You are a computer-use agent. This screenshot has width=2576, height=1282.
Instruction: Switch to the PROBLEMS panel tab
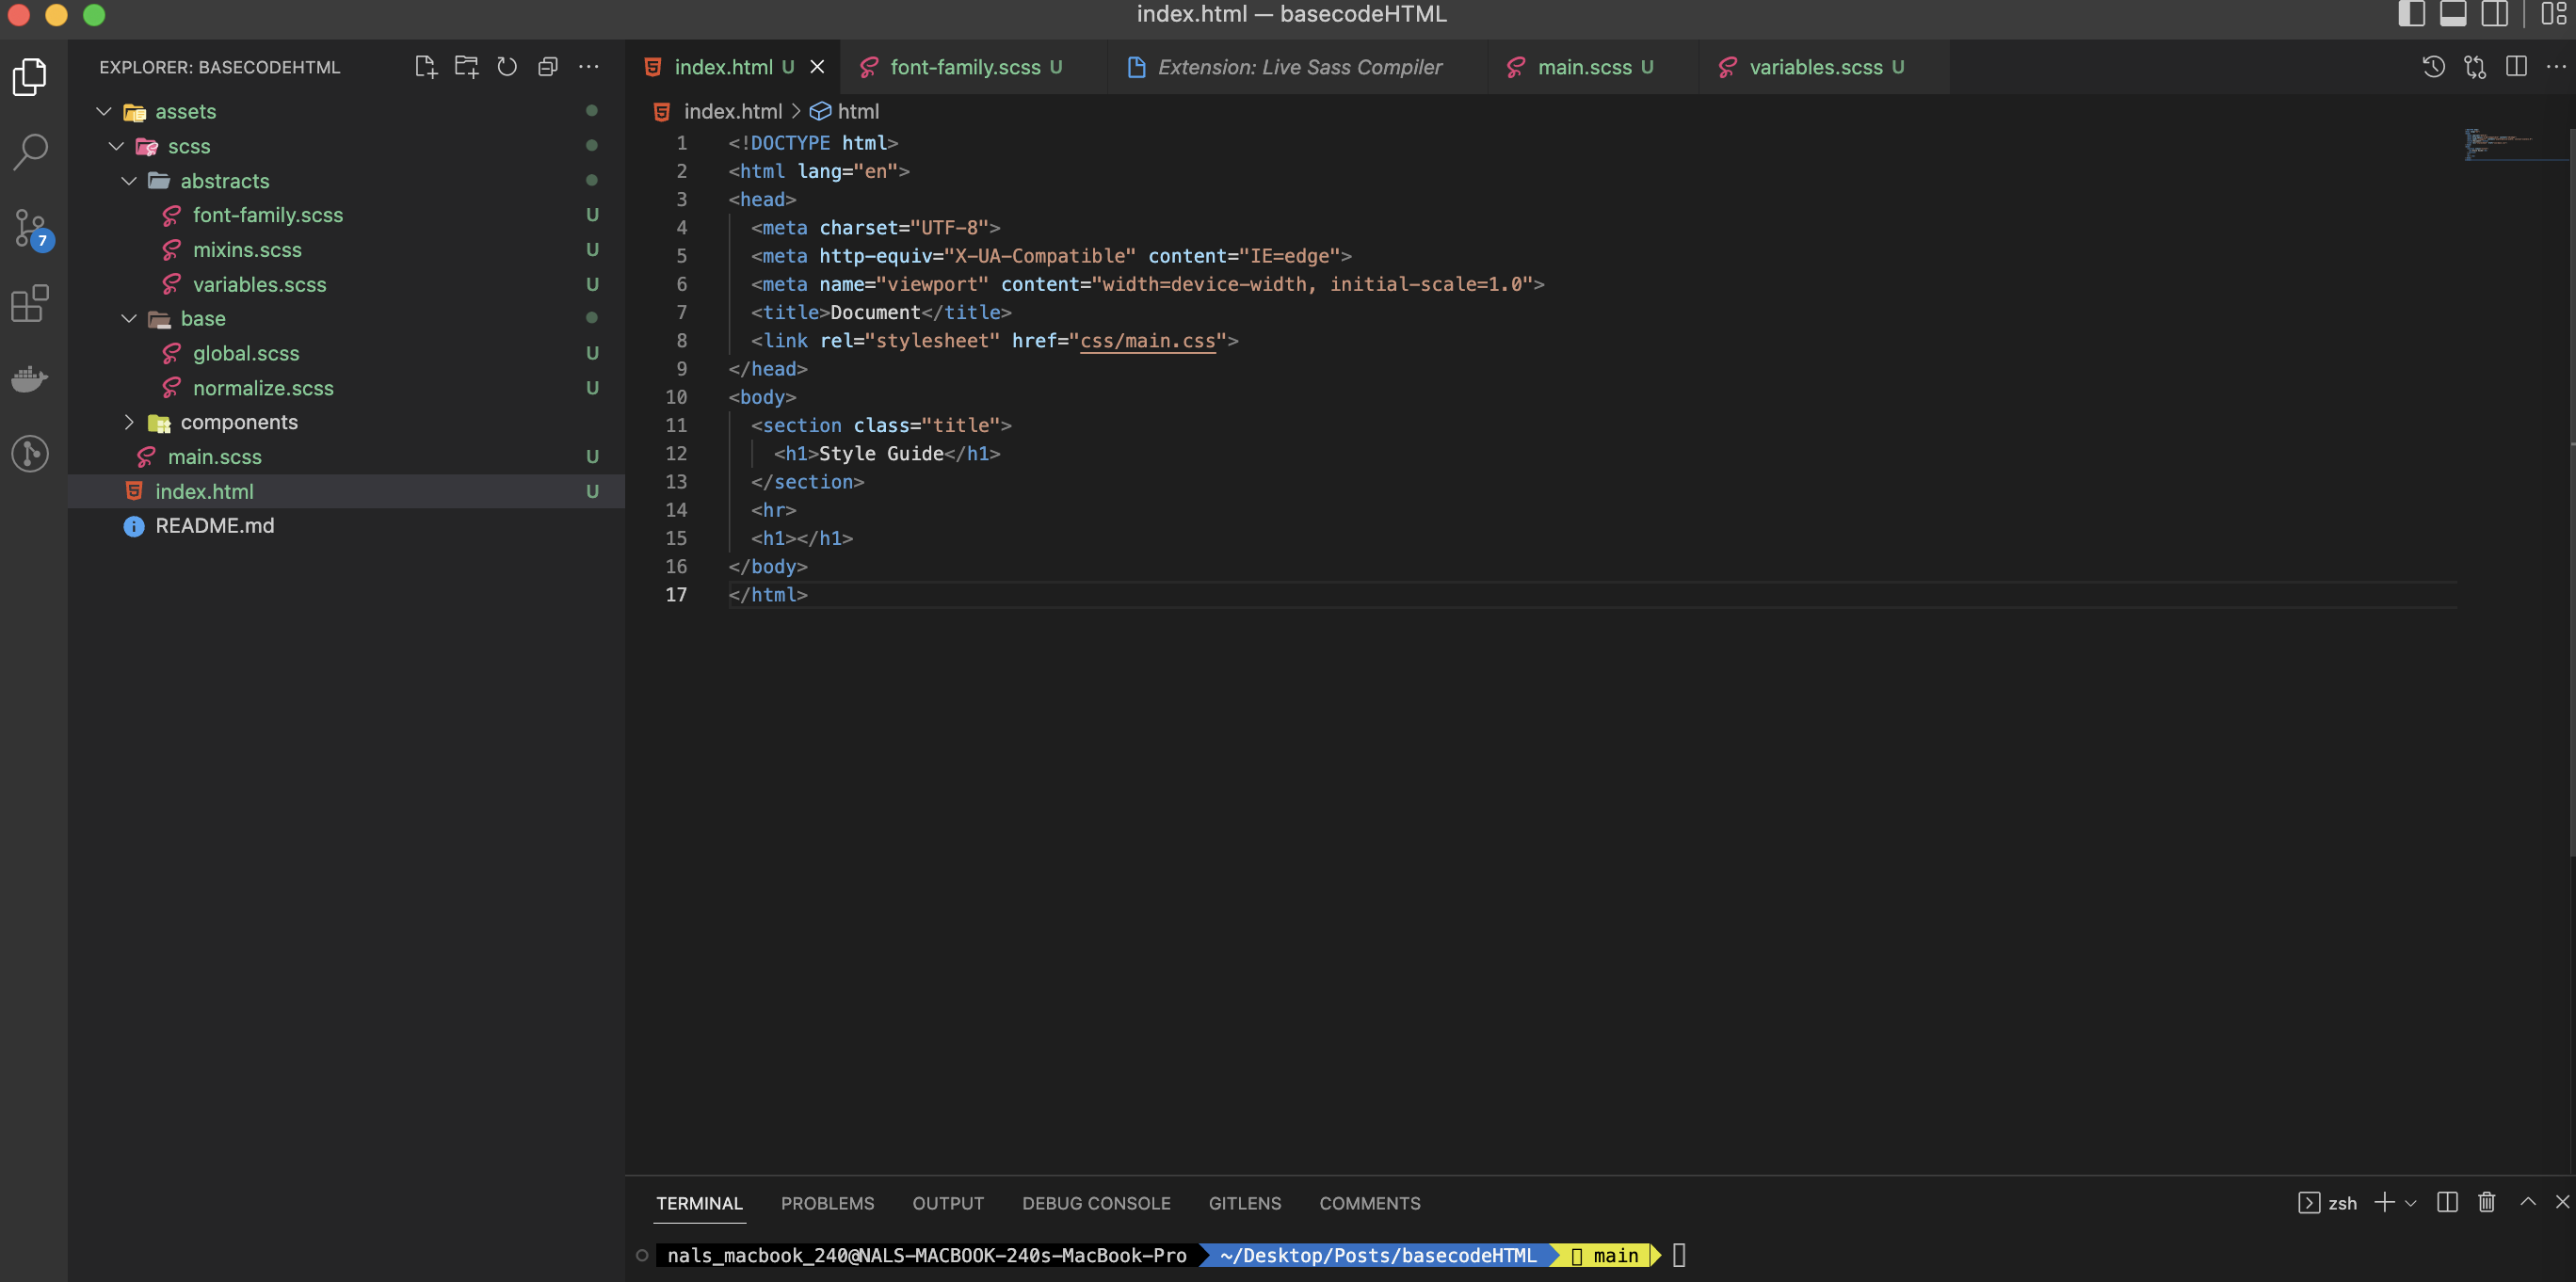click(x=827, y=1203)
